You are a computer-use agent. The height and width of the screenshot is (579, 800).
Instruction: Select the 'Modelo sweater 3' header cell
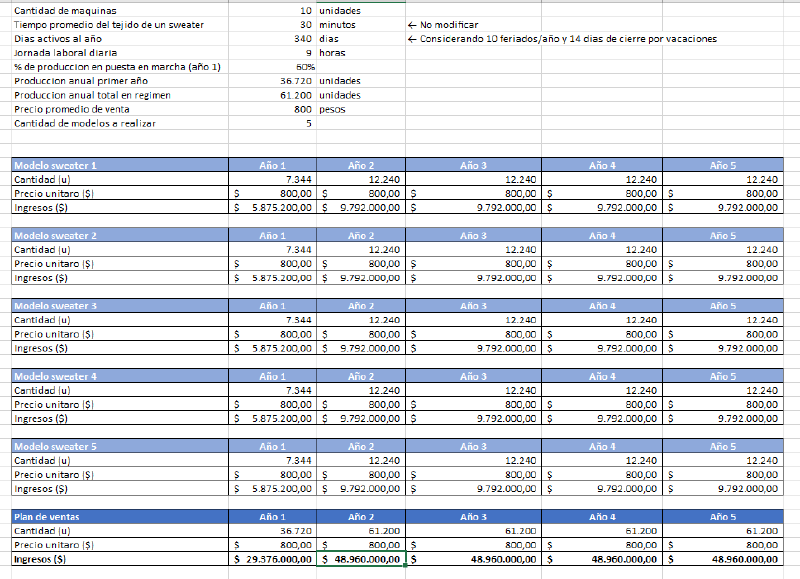tap(120, 306)
